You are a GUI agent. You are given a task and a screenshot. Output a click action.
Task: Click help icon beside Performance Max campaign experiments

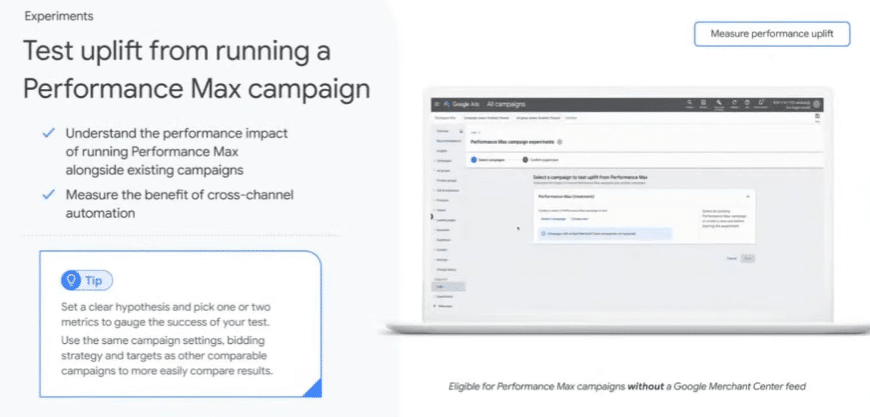[559, 142]
